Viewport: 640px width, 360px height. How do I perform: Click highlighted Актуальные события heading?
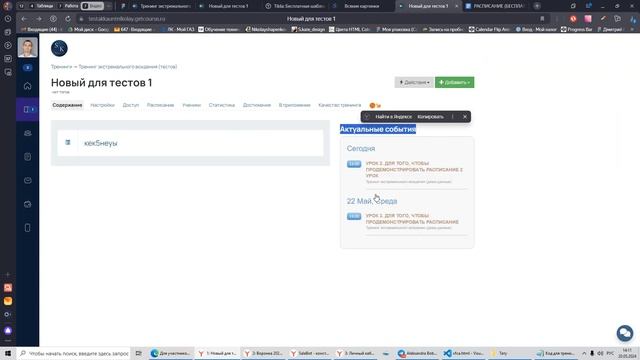coord(378,129)
